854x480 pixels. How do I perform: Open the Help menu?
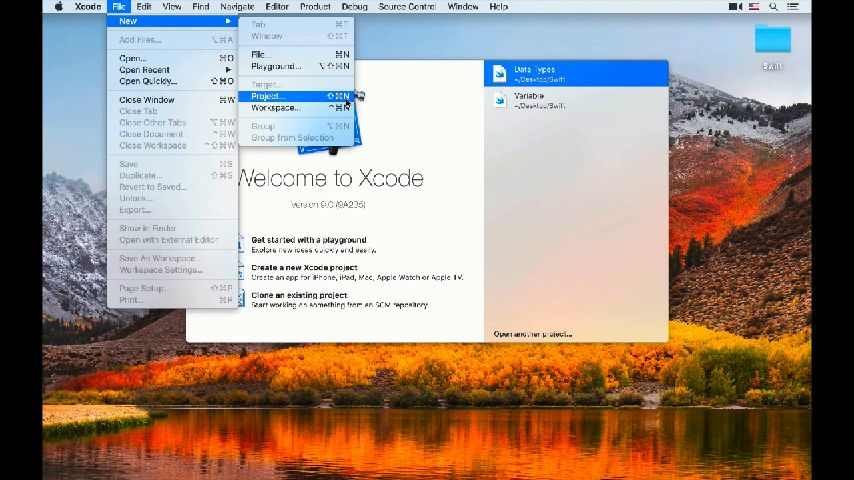[498, 7]
